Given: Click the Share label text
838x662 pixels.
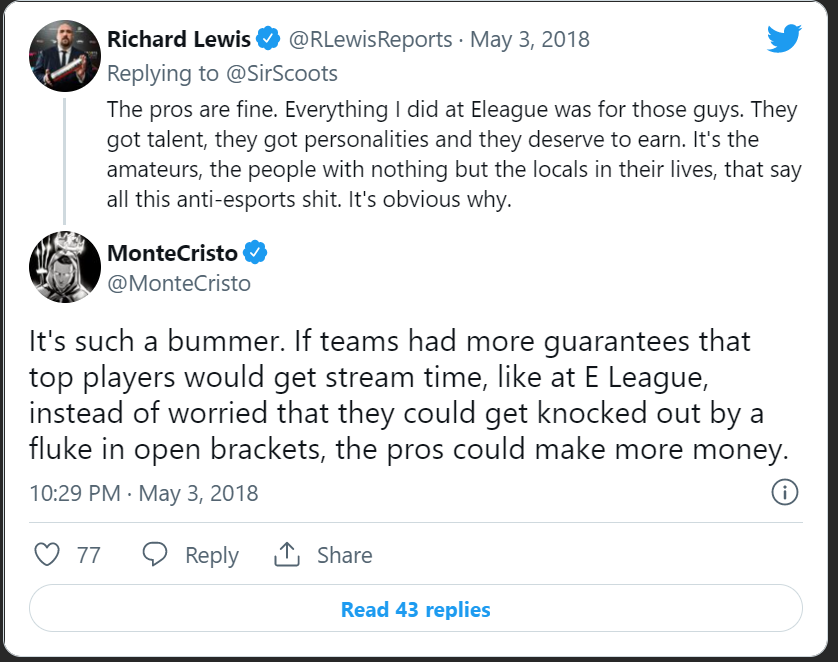Looking at the screenshot, I should (x=345, y=555).
